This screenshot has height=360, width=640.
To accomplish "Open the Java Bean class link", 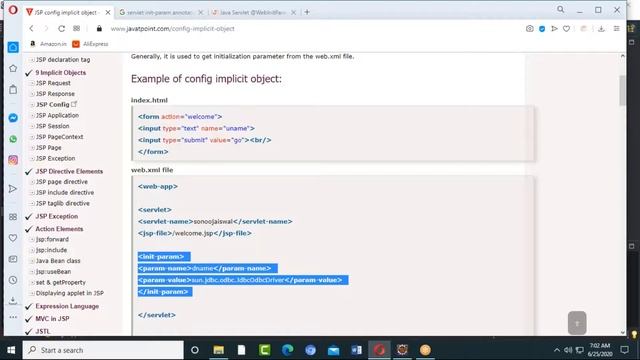I will click(58, 261).
